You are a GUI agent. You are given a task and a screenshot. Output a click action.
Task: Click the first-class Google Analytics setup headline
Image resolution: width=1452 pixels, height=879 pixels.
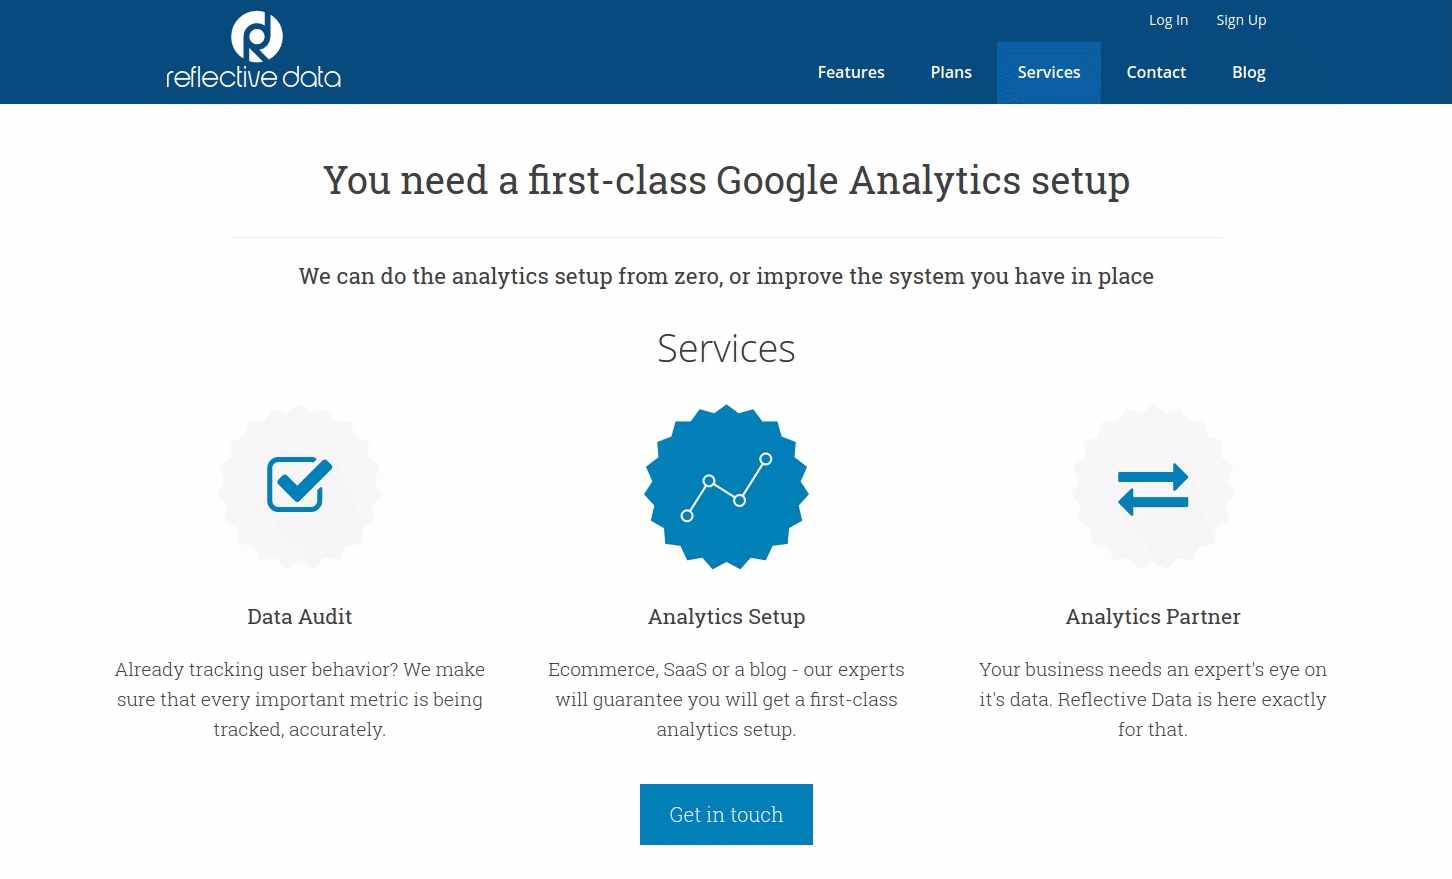coord(726,181)
